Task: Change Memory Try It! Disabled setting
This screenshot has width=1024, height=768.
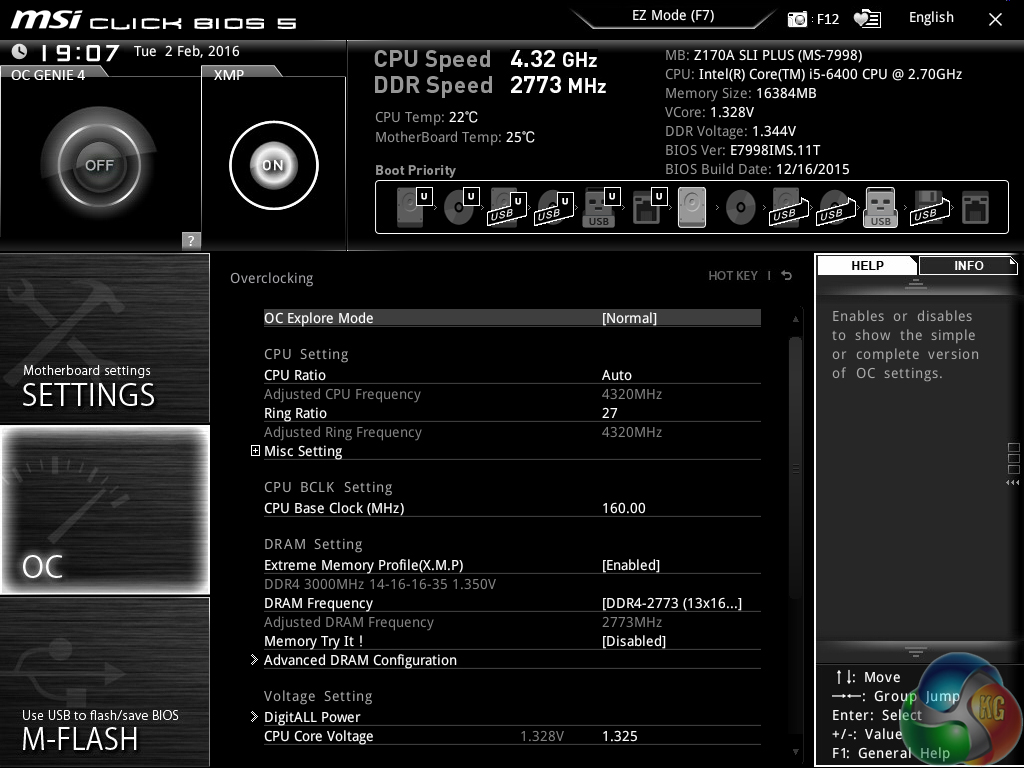Action: click(633, 641)
